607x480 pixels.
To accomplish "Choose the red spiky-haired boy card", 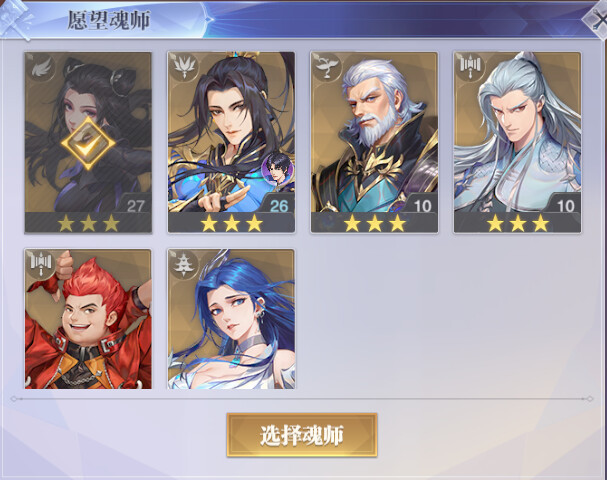I will pos(88,319).
